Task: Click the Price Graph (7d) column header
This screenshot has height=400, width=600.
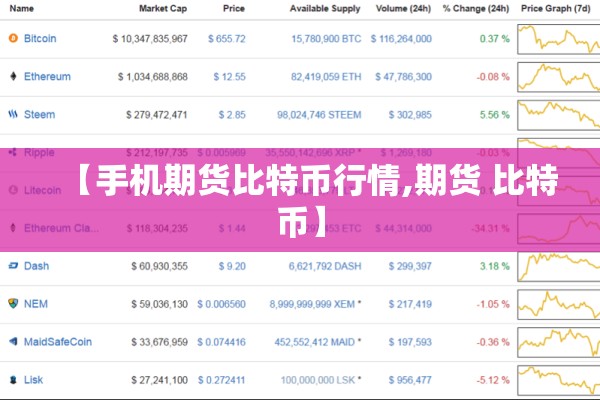Action: [556, 8]
